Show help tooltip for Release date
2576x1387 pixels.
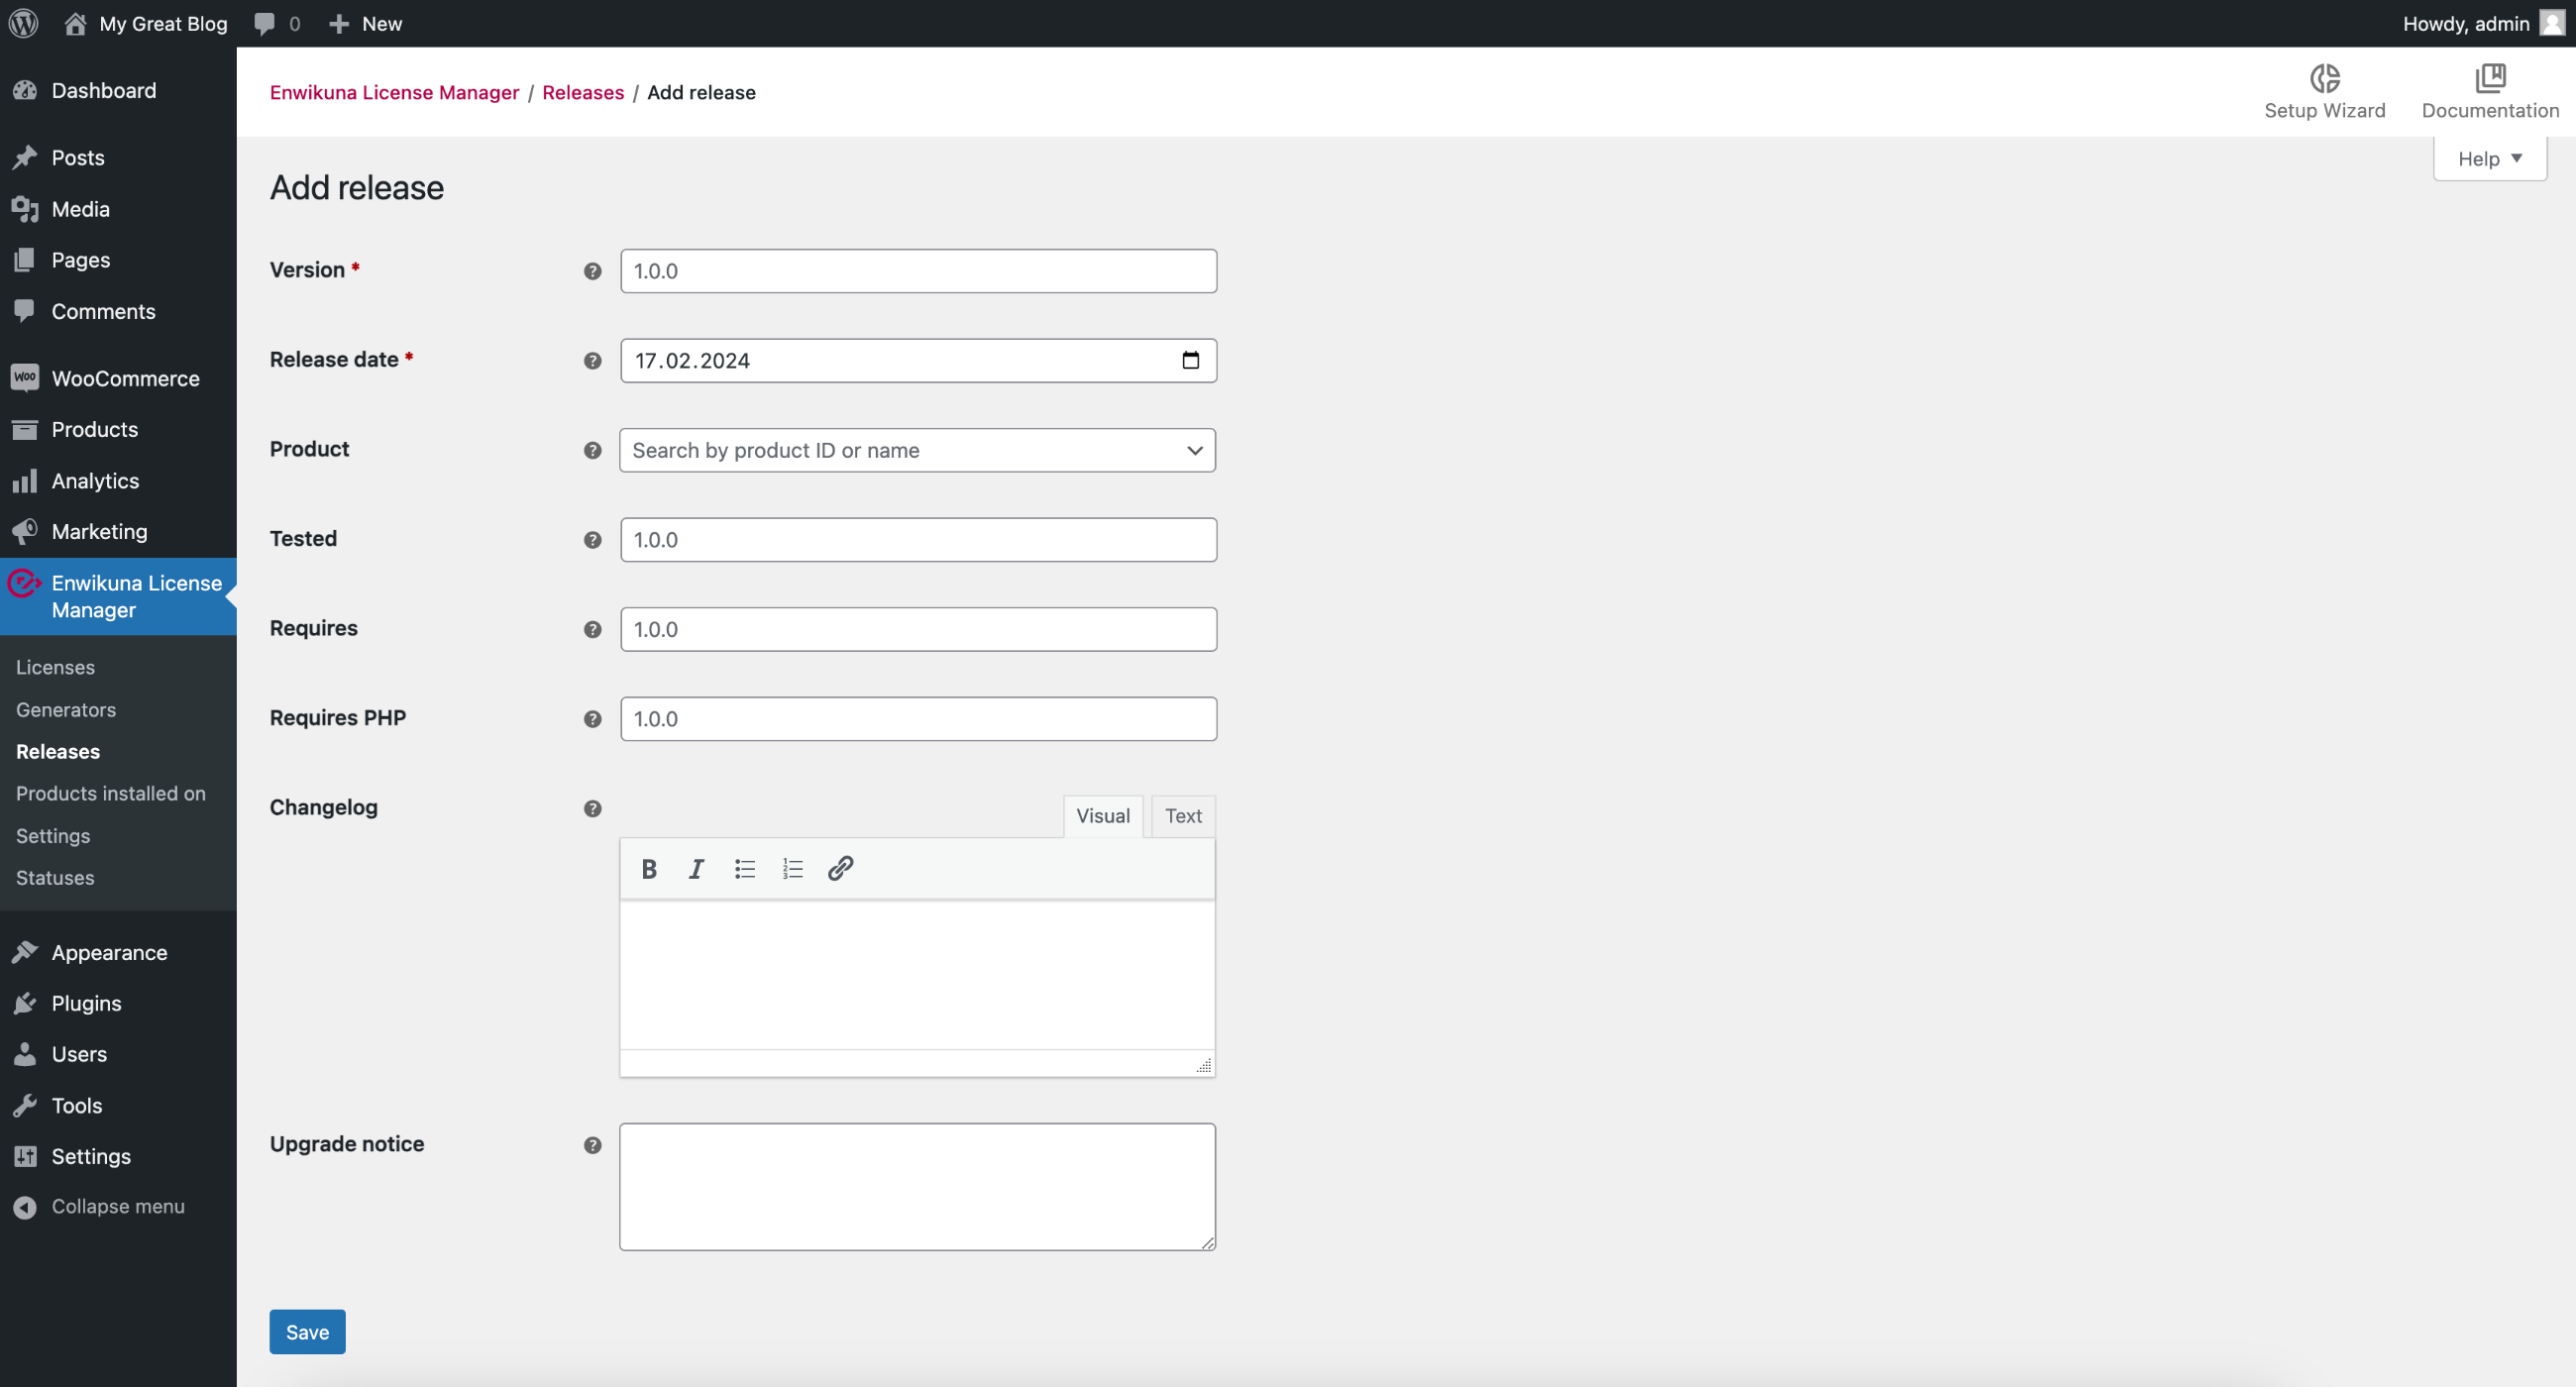click(x=592, y=361)
